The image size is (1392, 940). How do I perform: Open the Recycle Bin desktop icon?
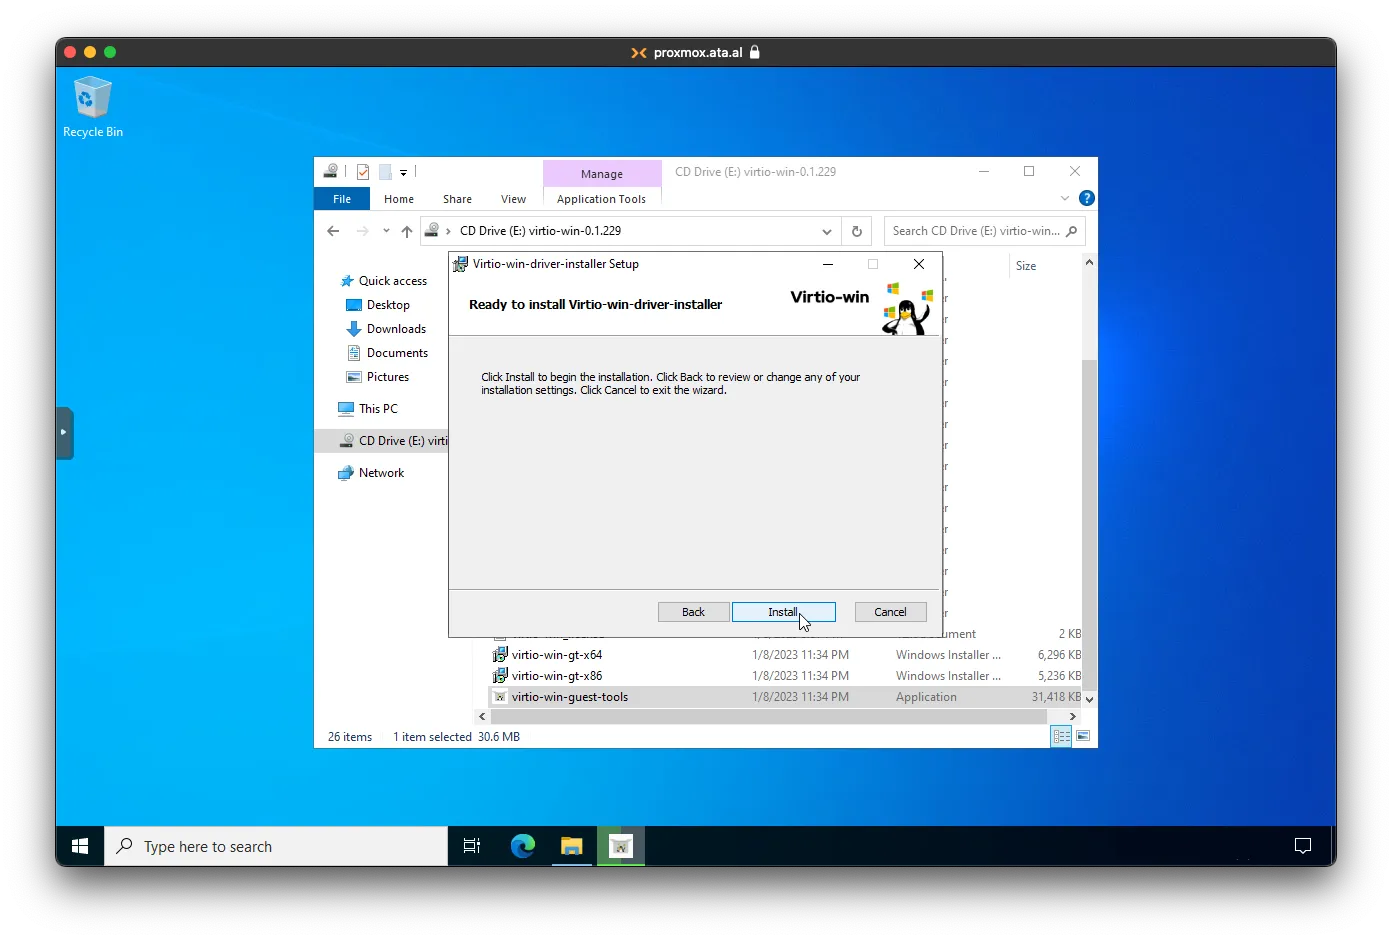[x=92, y=107]
